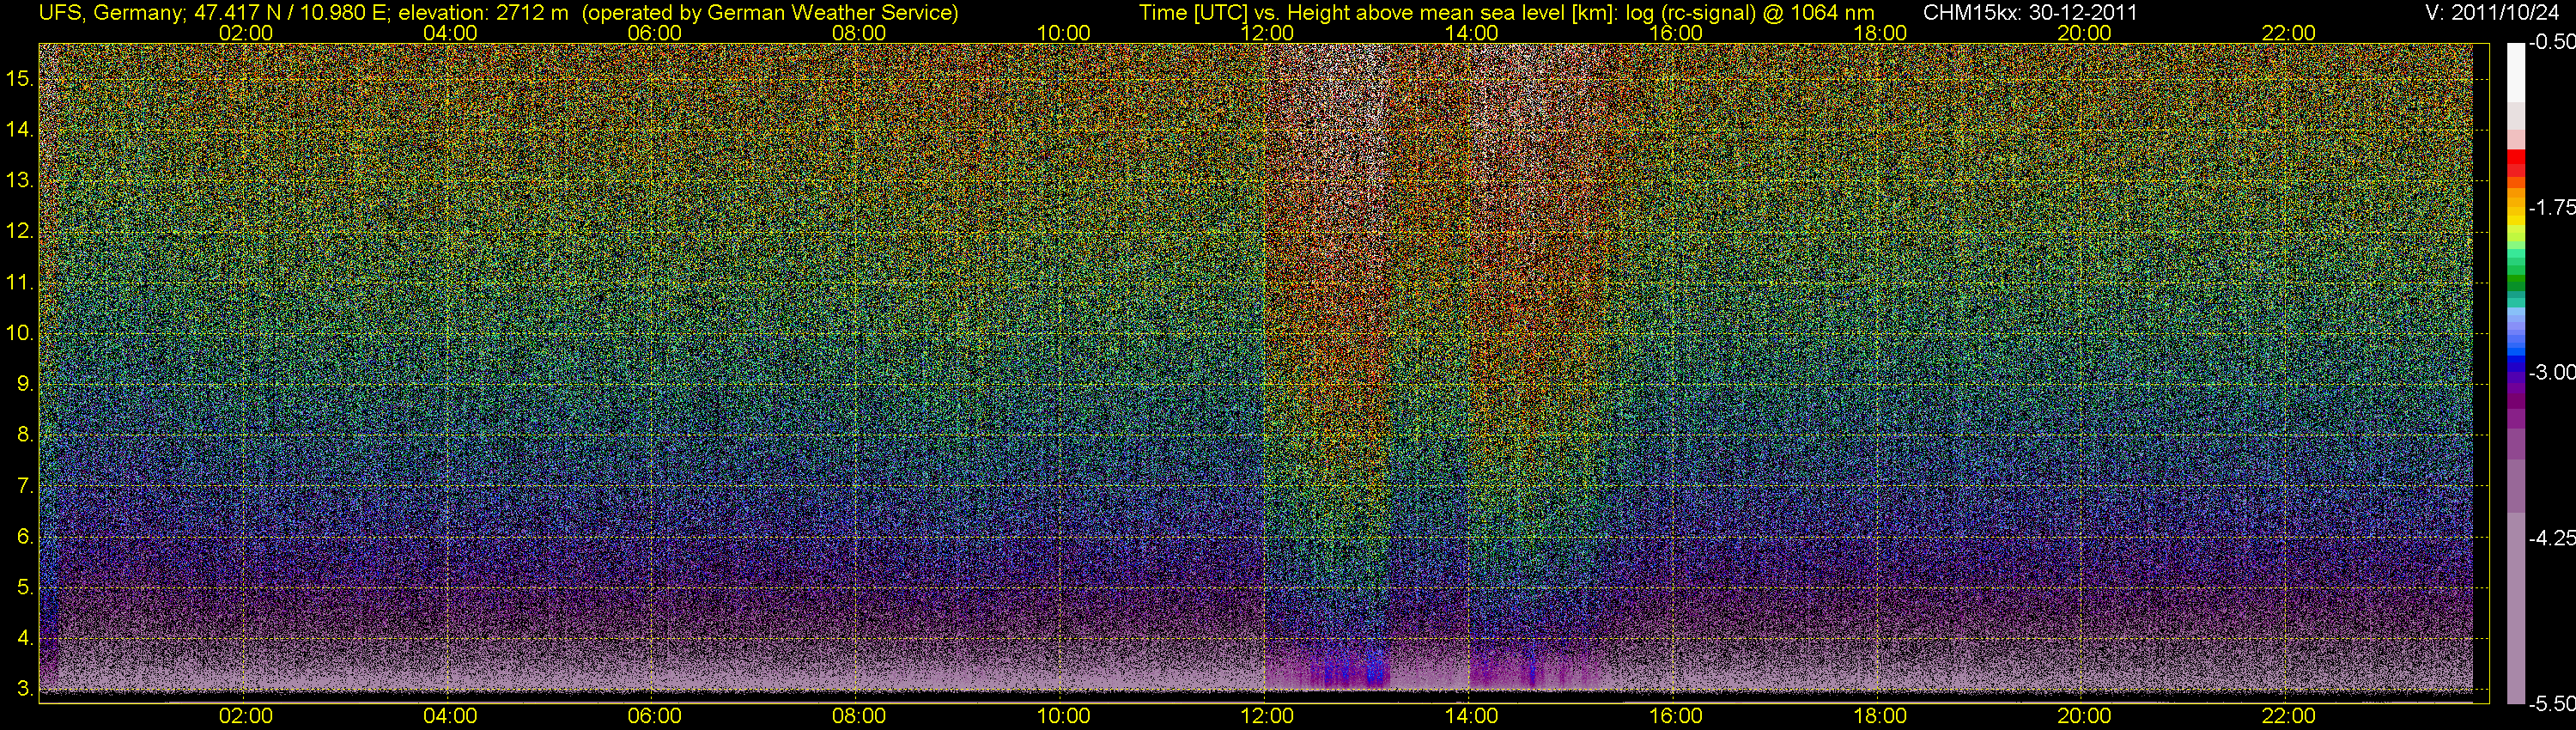The width and height of the screenshot is (2576, 730).
Task: Click the height axis label '8.'
Action: point(25,435)
